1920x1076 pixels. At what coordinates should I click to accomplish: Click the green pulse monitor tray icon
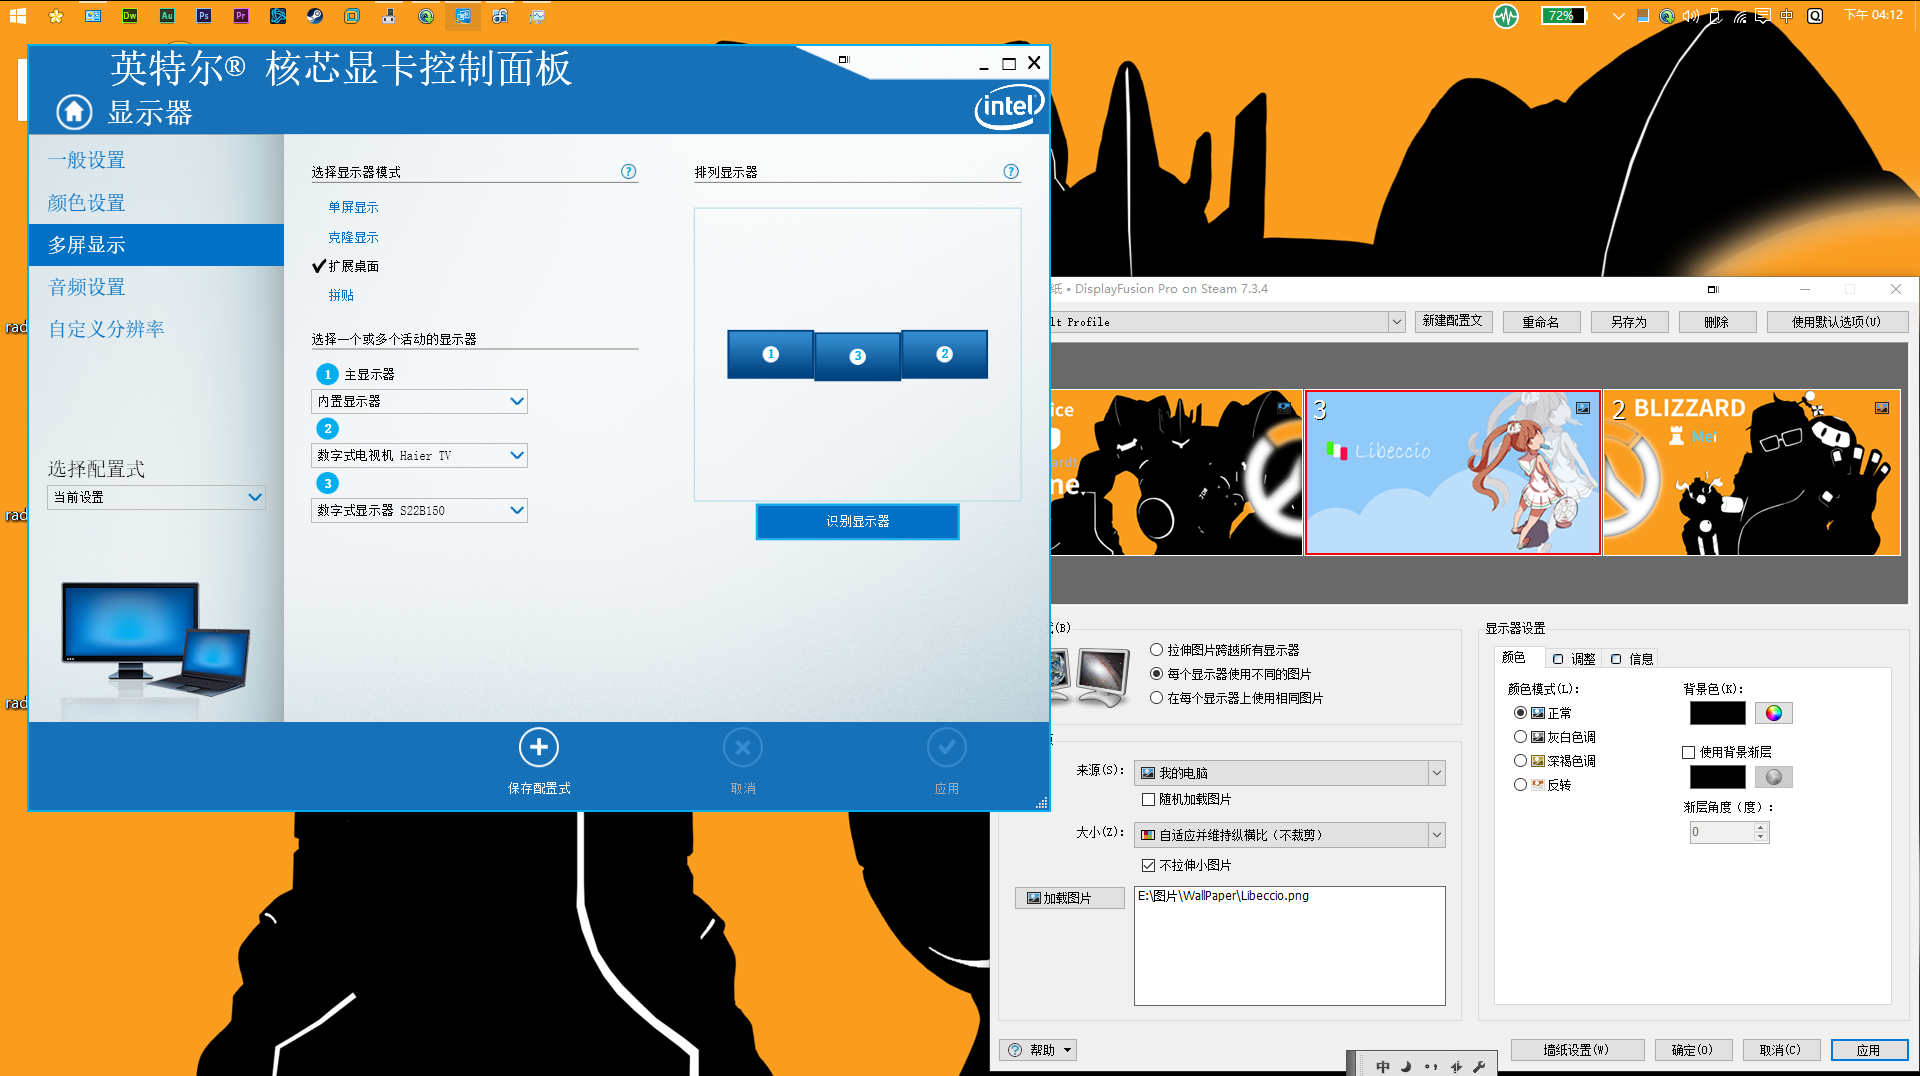tap(1506, 15)
